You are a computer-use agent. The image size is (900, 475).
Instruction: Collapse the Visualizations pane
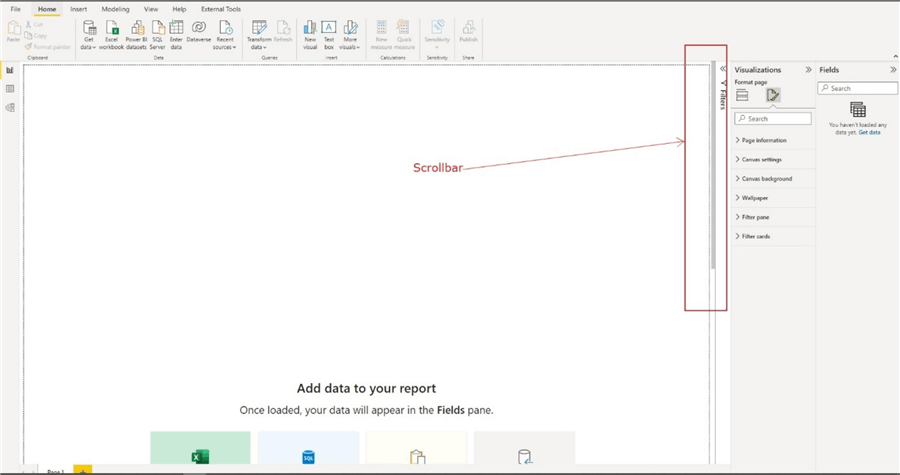click(808, 69)
